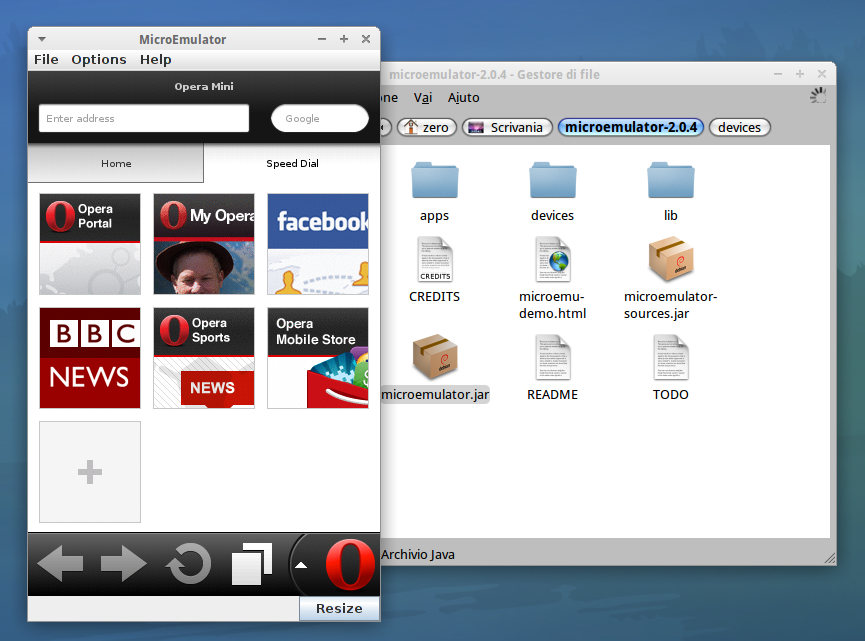Open MicroEmulator window menu arrow

[x=42, y=39]
